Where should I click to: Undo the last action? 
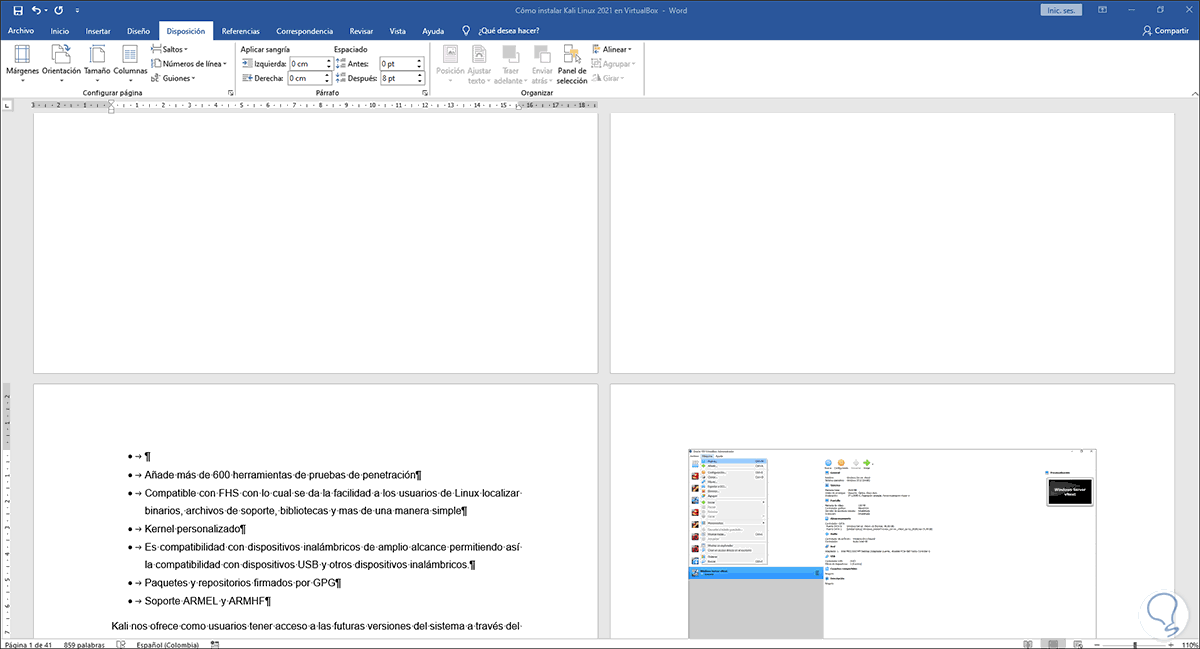pos(36,9)
